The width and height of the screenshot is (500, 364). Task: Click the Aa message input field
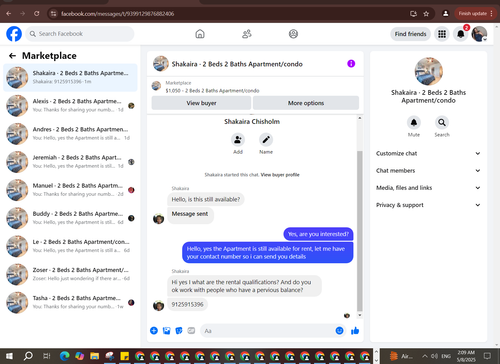click(273, 331)
